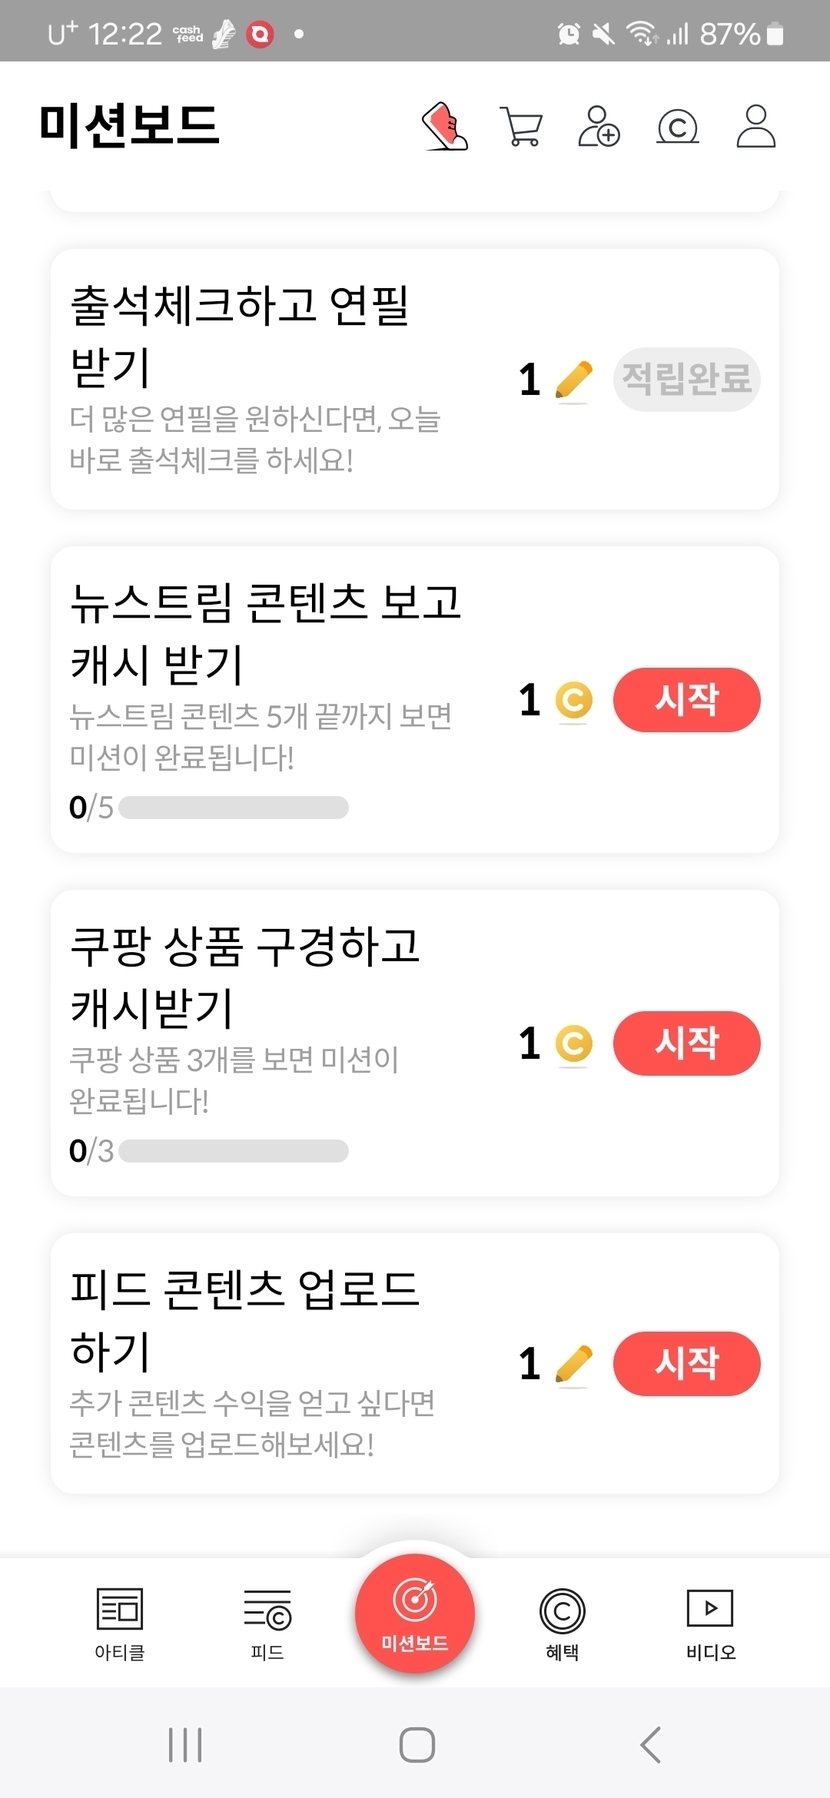Image resolution: width=830 pixels, height=1798 pixels.
Task: Tap the 쿠팡 0/3 progress bar
Action: pyautogui.click(x=233, y=1151)
